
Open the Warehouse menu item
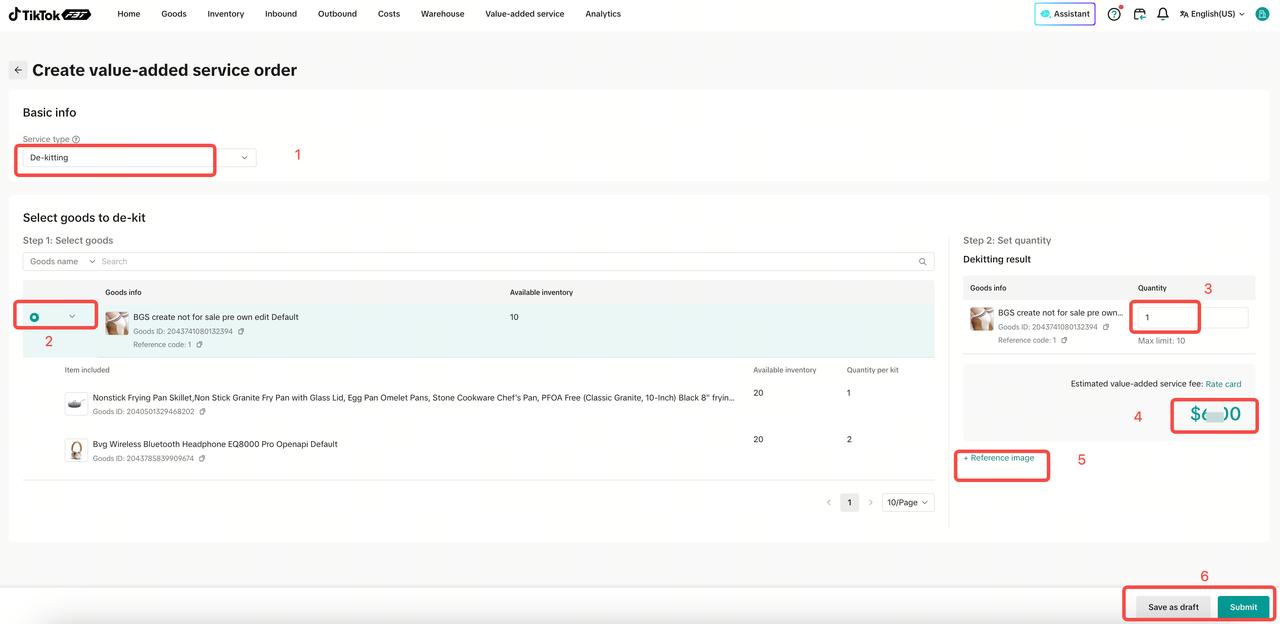tap(442, 14)
